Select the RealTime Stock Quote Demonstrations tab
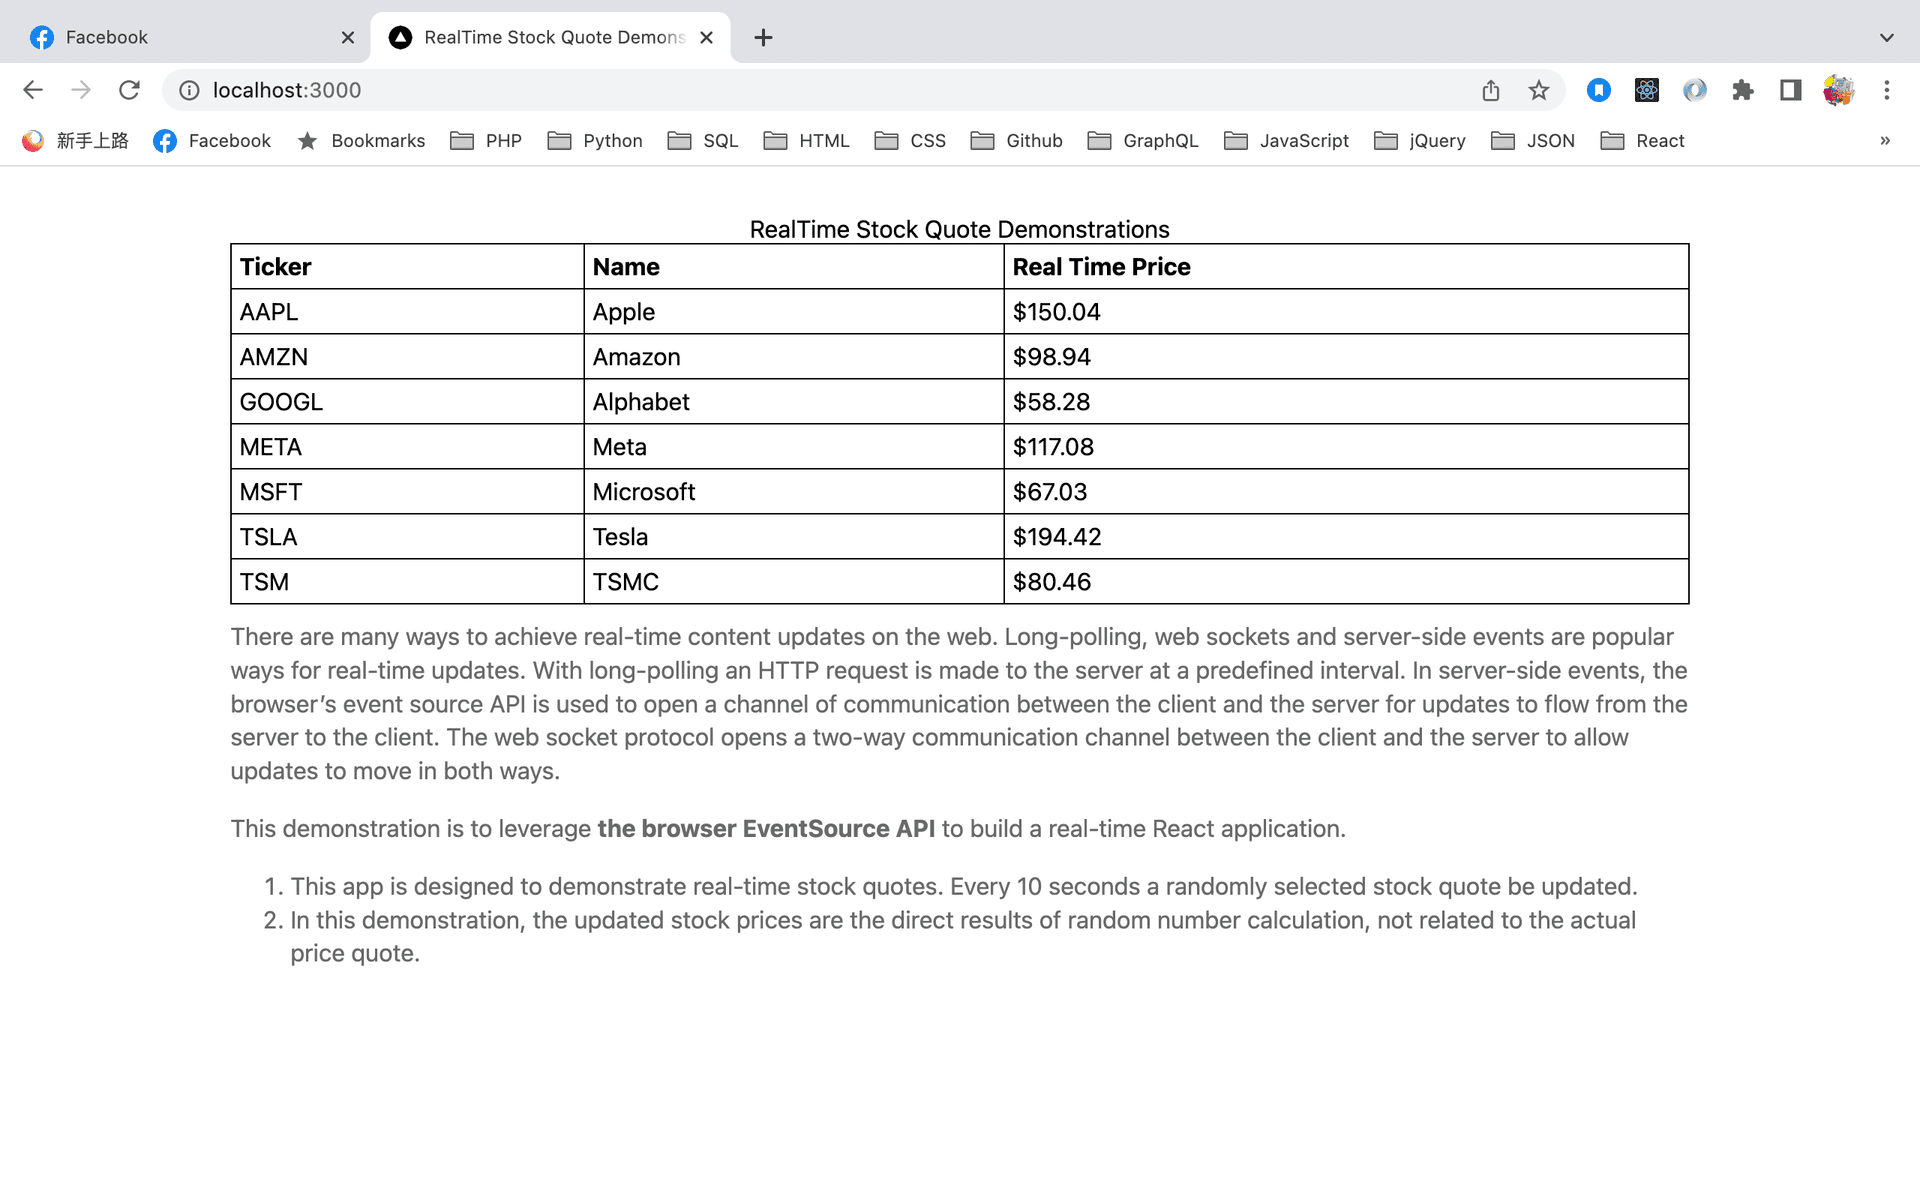This screenshot has height=1200, width=1920. pyautogui.click(x=550, y=37)
